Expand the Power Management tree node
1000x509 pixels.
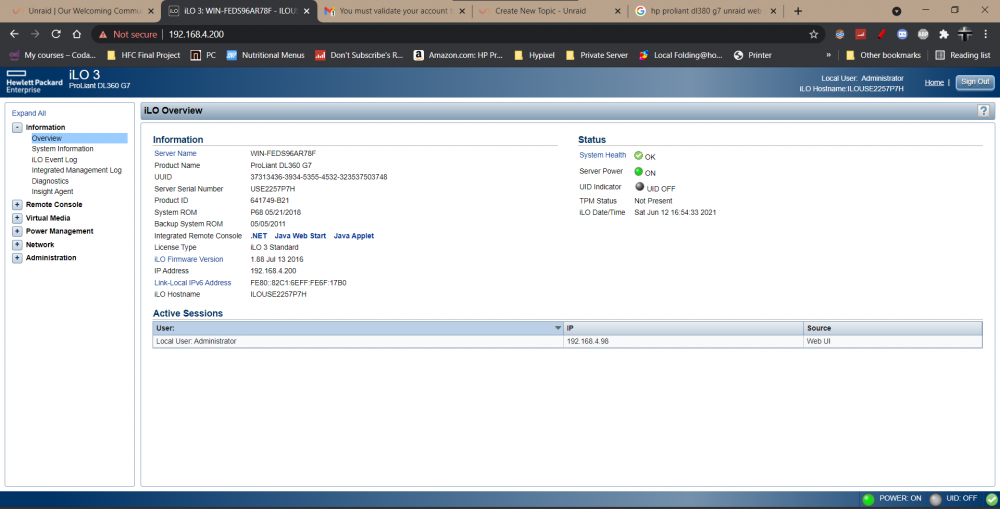point(17,232)
